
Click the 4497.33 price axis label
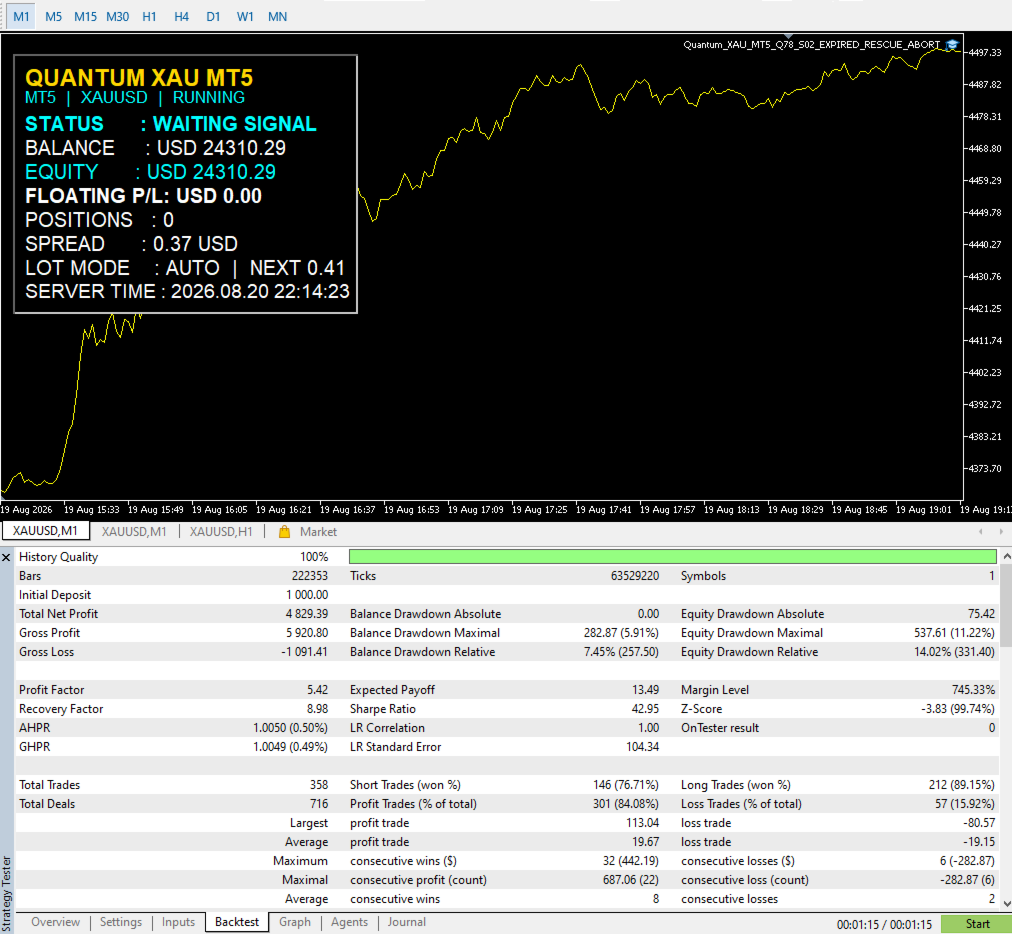(984, 52)
